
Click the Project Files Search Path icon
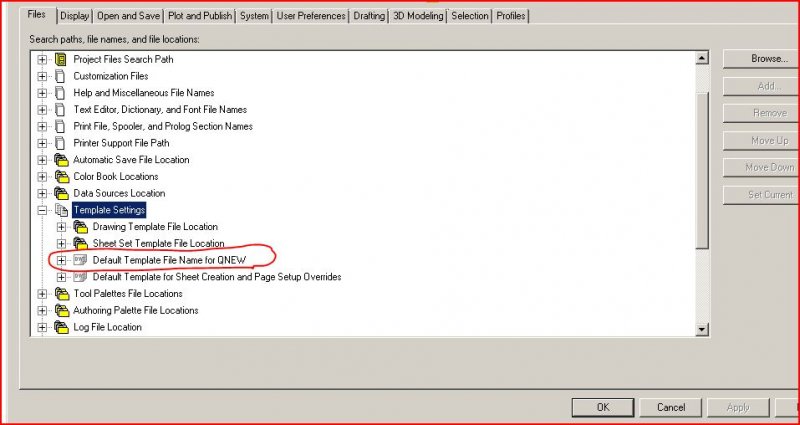[x=61, y=60]
